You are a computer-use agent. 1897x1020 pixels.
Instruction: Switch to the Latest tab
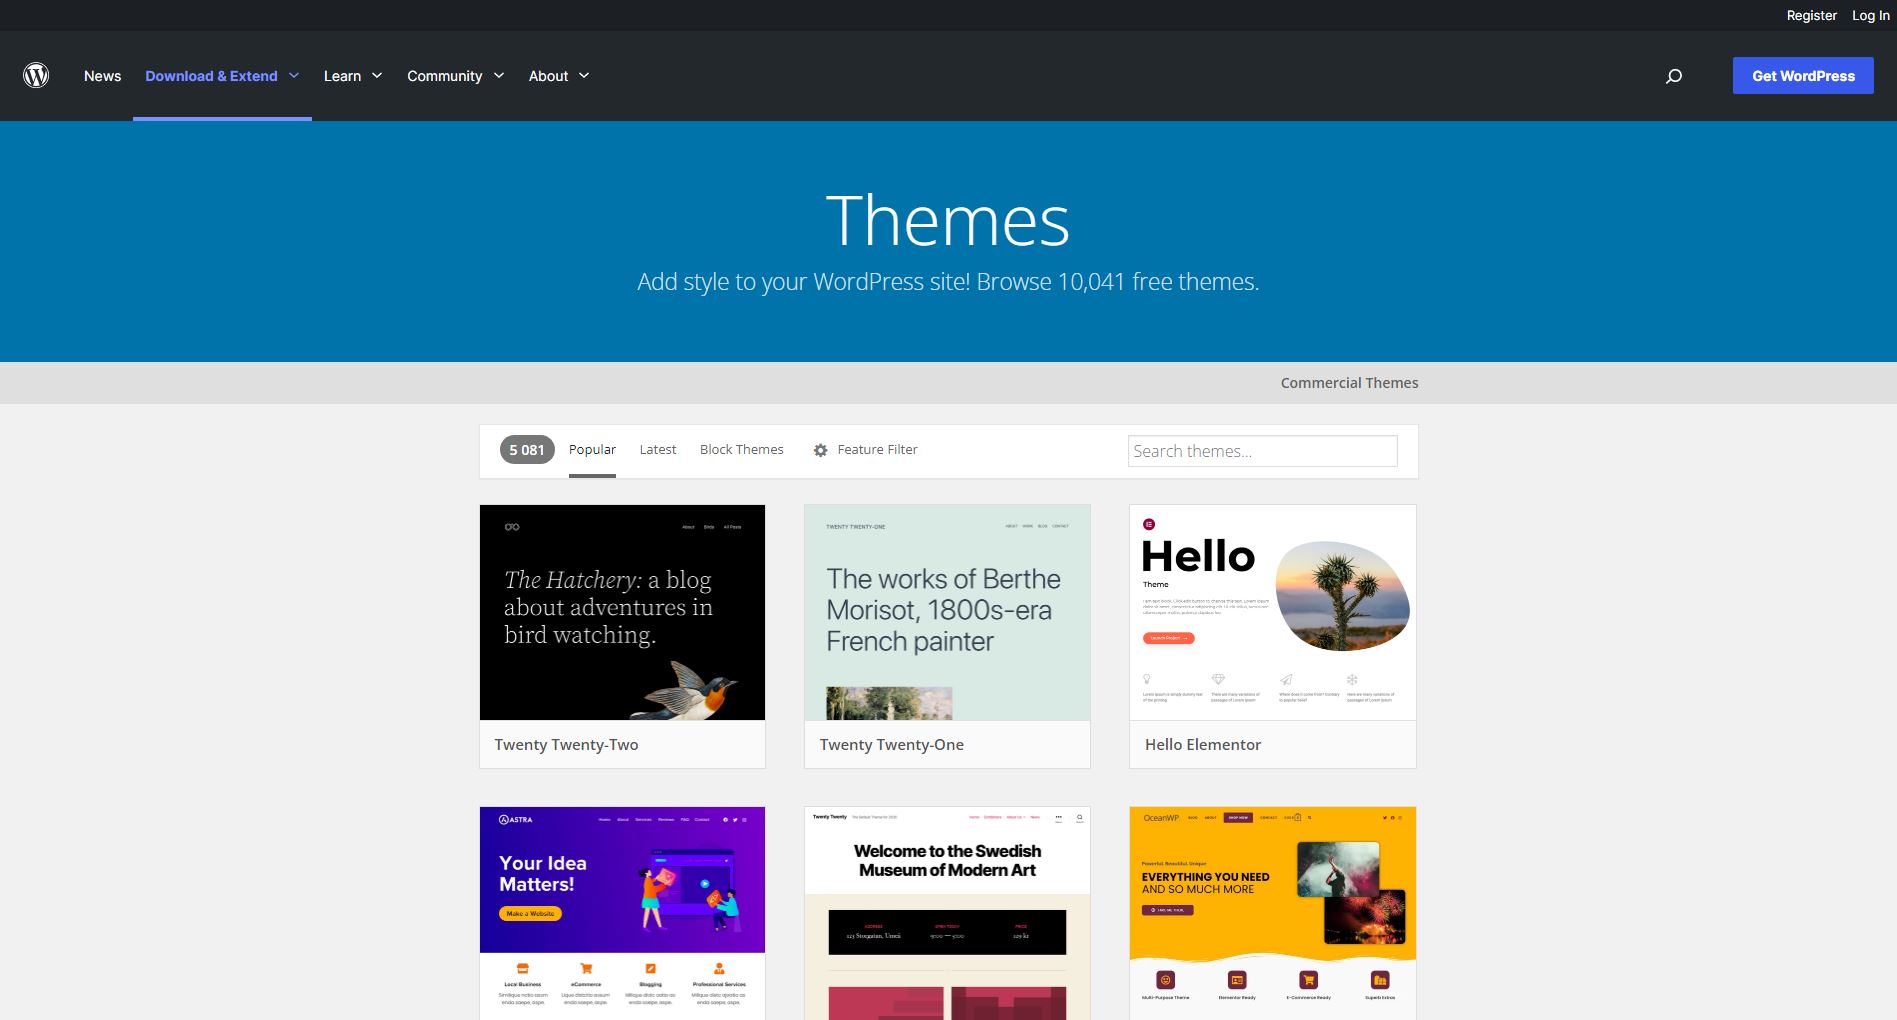click(x=658, y=450)
